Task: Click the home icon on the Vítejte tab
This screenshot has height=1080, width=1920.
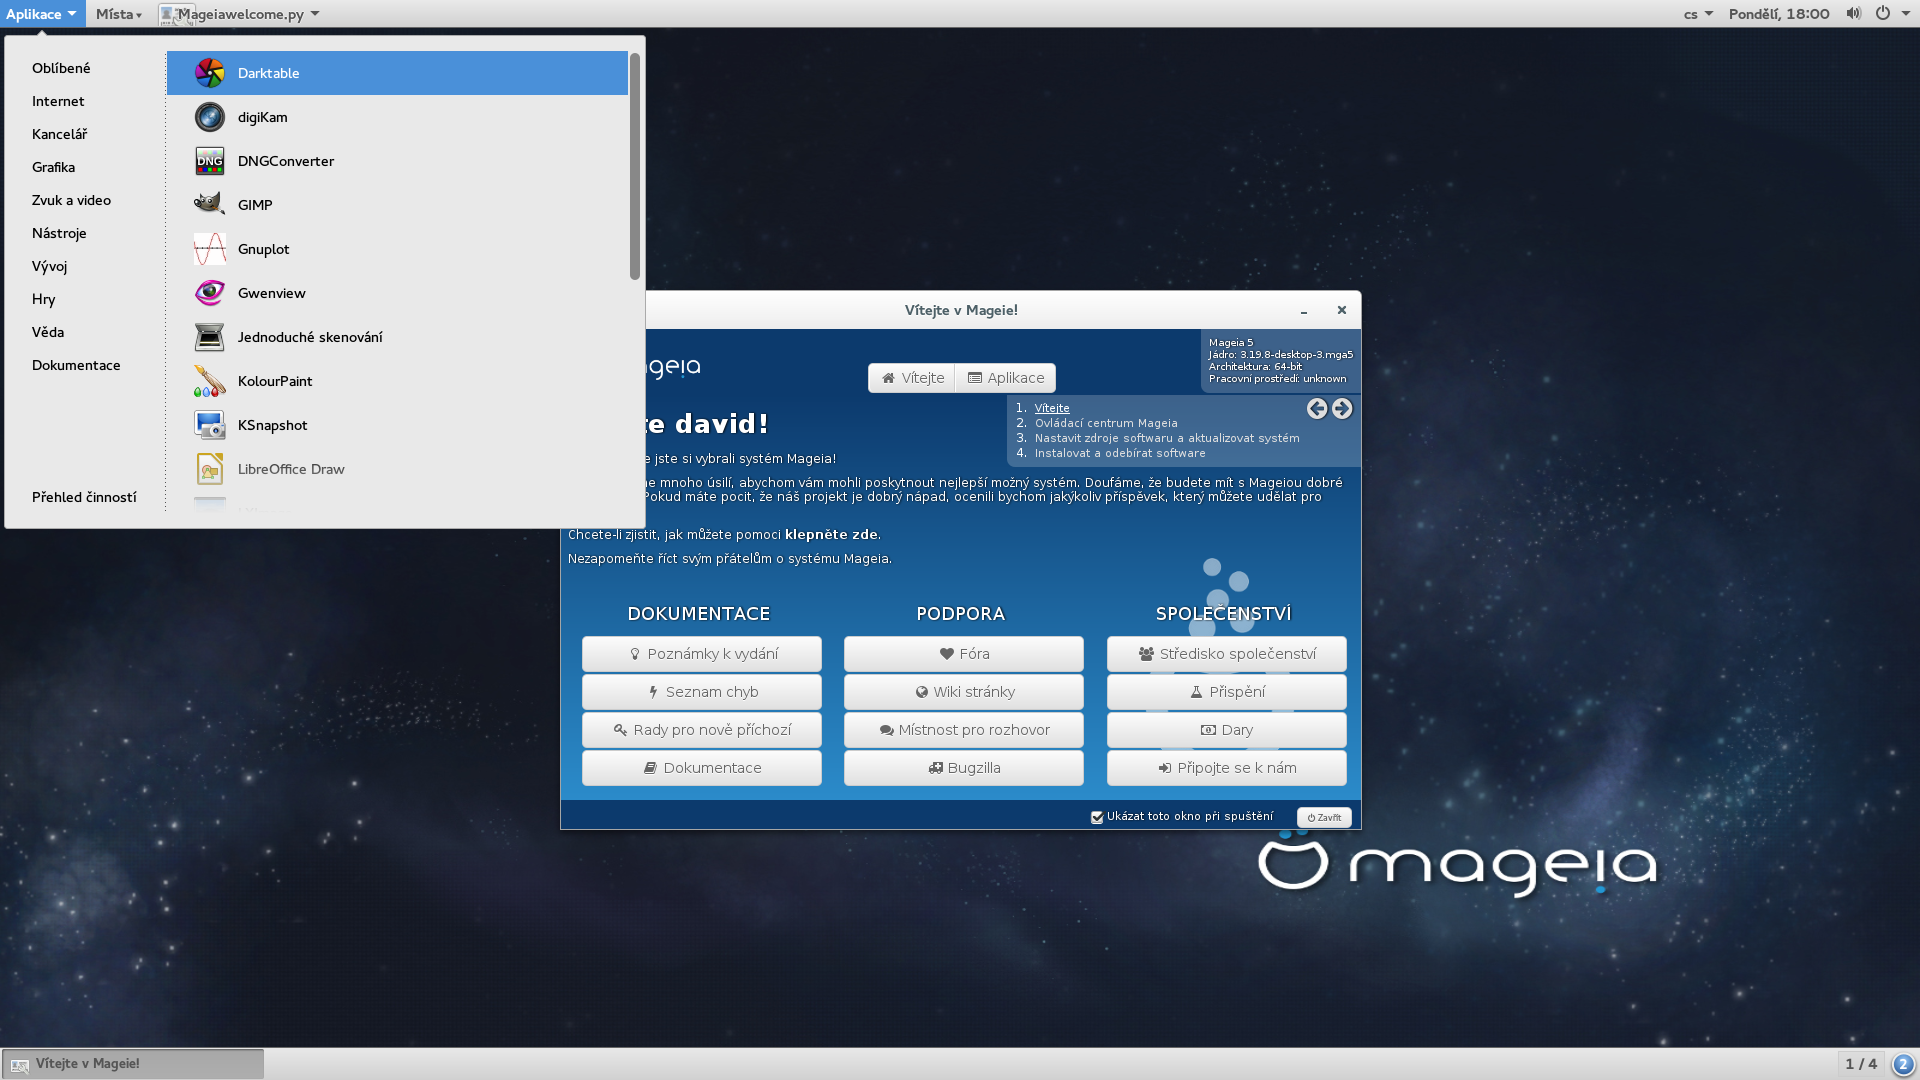Action: [x=888, y=378]
